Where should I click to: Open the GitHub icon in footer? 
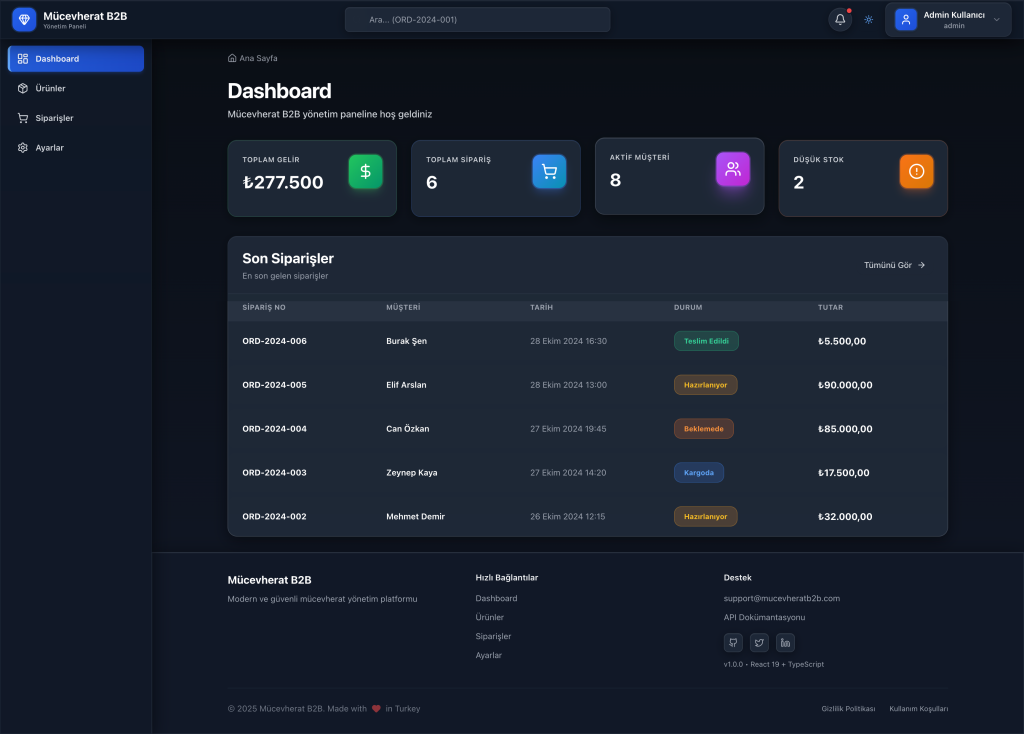733,643
